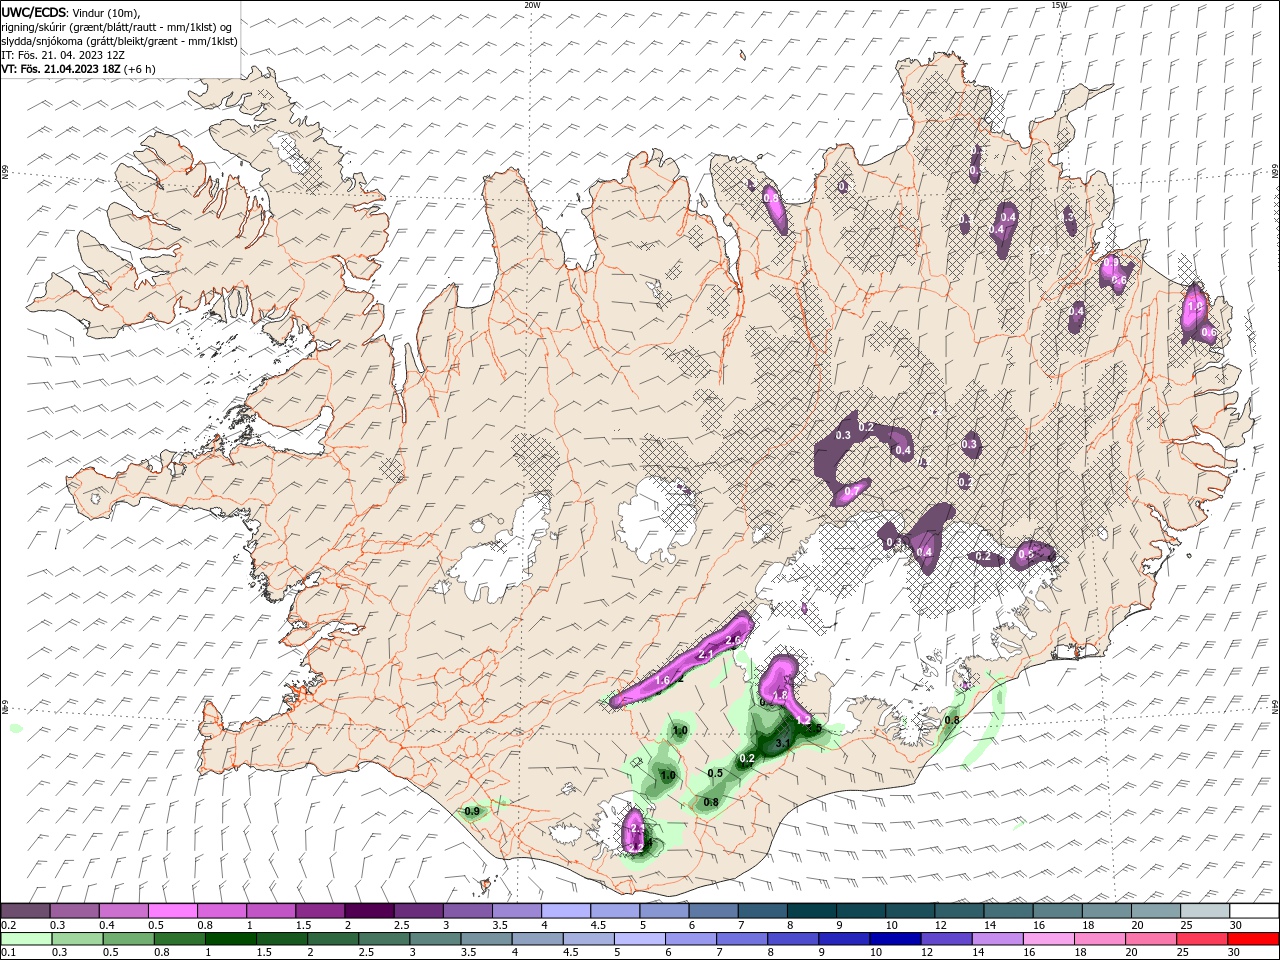
Task: Click the 1.6 snowfall value on the pink band
Action: point(662,680)
